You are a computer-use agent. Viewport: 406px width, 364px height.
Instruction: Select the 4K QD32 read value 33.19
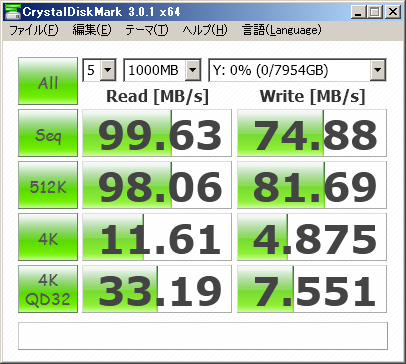157,289
